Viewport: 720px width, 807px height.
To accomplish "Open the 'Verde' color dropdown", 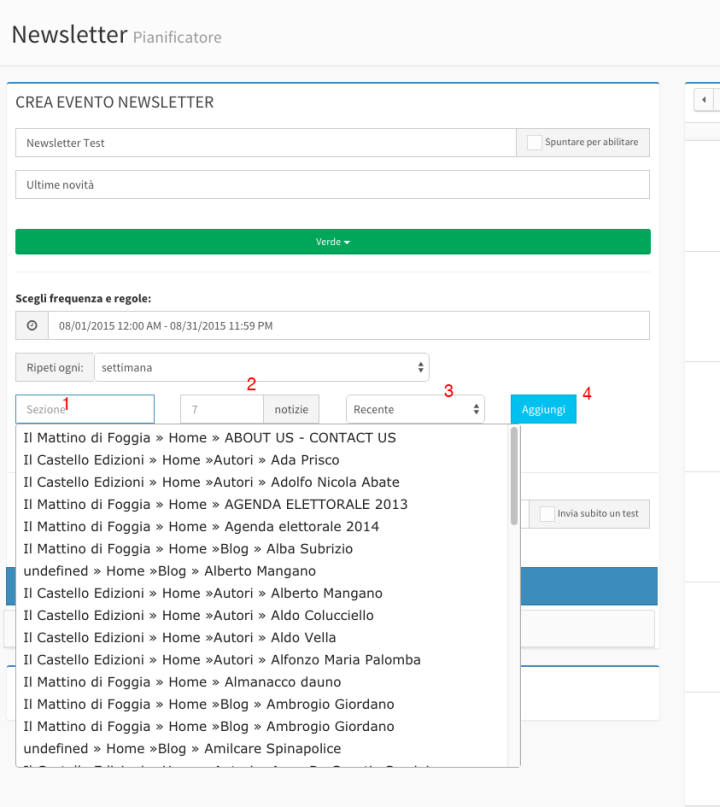I will pos(333,242).
